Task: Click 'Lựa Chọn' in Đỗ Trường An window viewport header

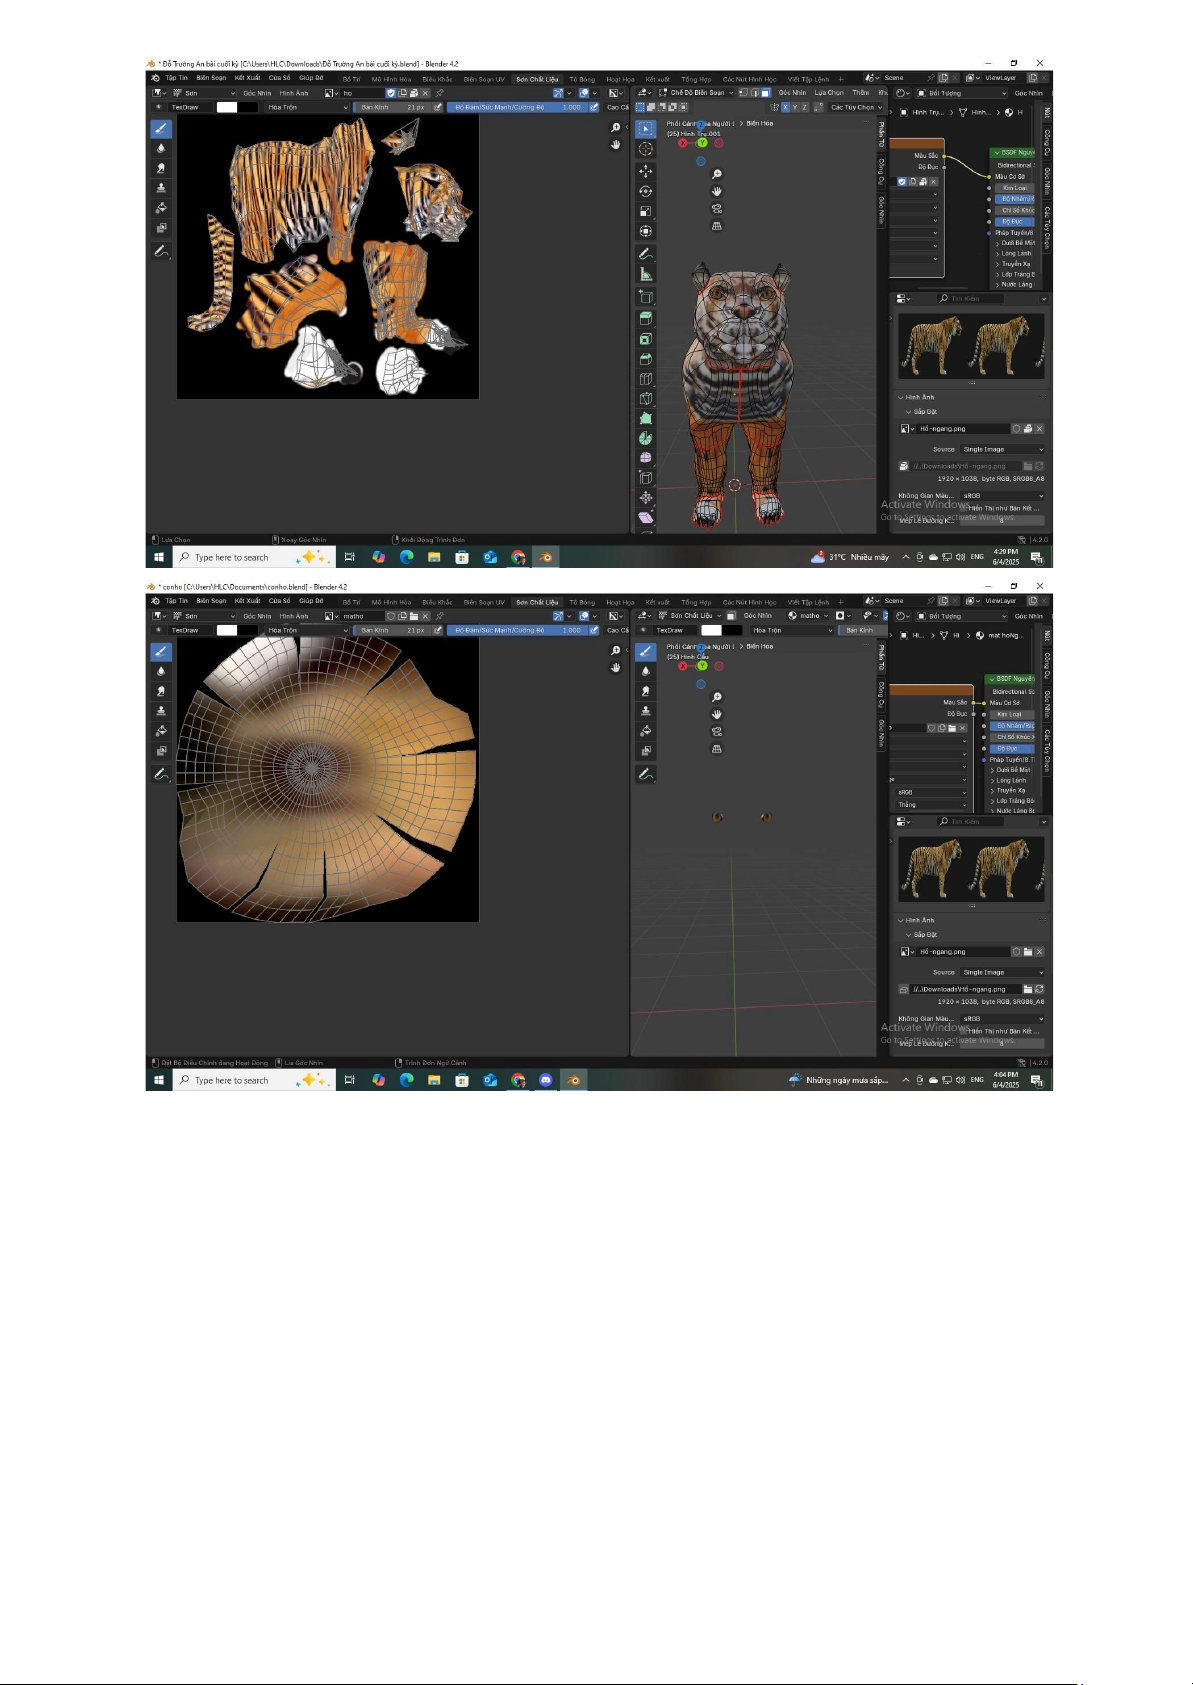Action: [x=829, y=93]
